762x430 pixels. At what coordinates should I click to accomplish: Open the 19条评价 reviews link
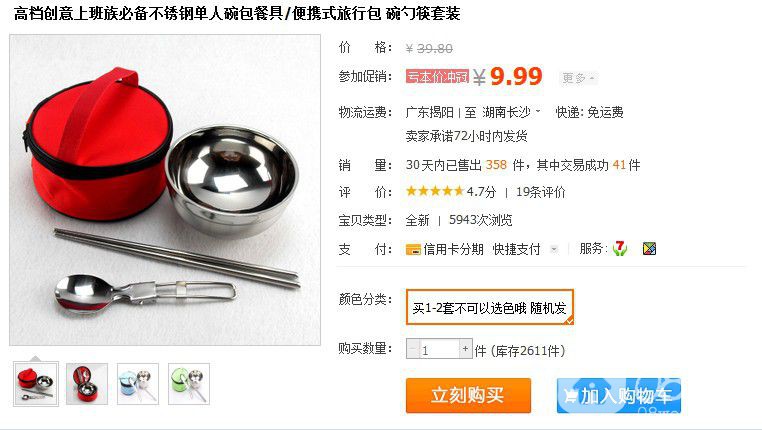(x=540, y=192)
